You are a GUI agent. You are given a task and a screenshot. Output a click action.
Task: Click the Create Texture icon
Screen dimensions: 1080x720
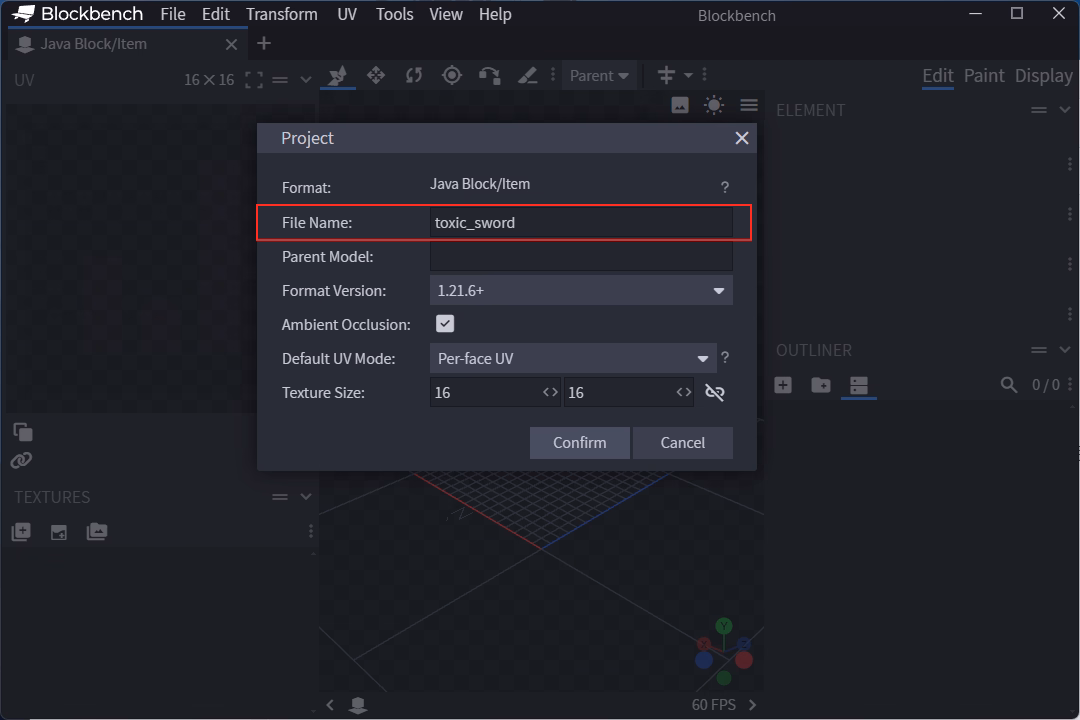pyautogui.click(x=59, y=532)
